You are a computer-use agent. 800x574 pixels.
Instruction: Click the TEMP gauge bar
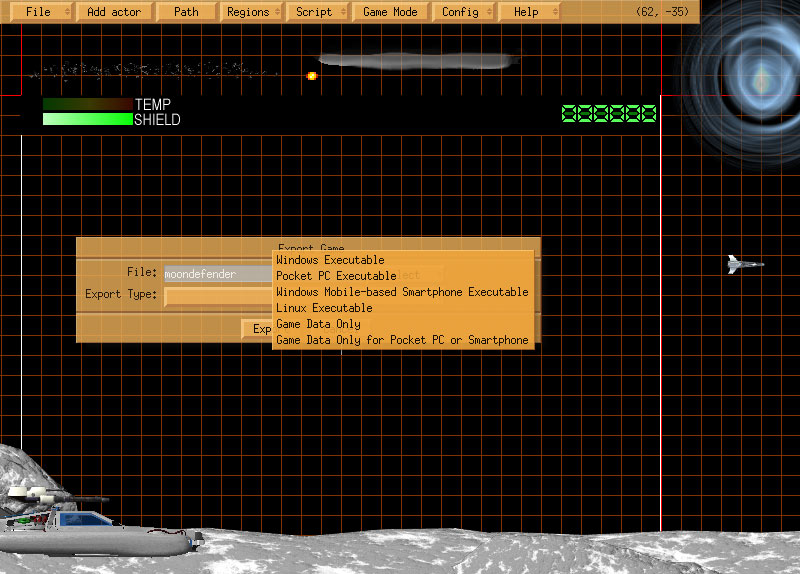pos(88,104)
